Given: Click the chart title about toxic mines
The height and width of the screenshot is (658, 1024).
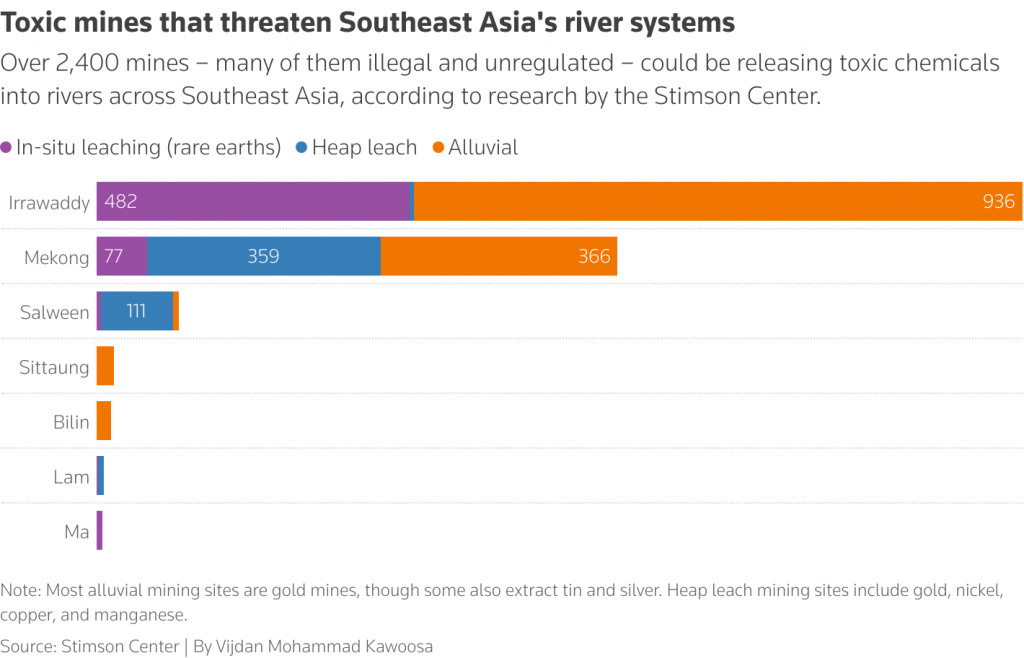Looking at the screenshot, I should click(x=368, y=23).
